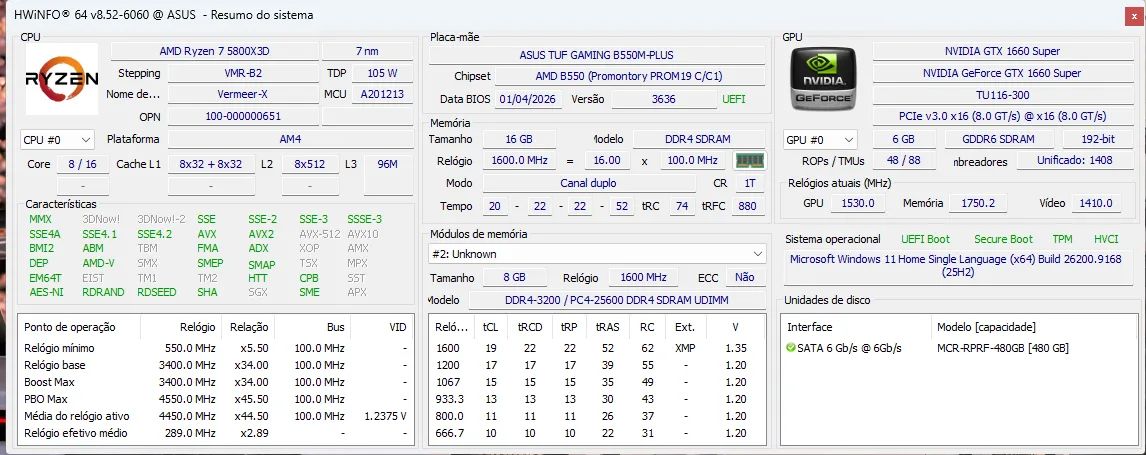Click the '8 / 16' core count field
The image size is (1146, 455).
[x=83, y=164]
